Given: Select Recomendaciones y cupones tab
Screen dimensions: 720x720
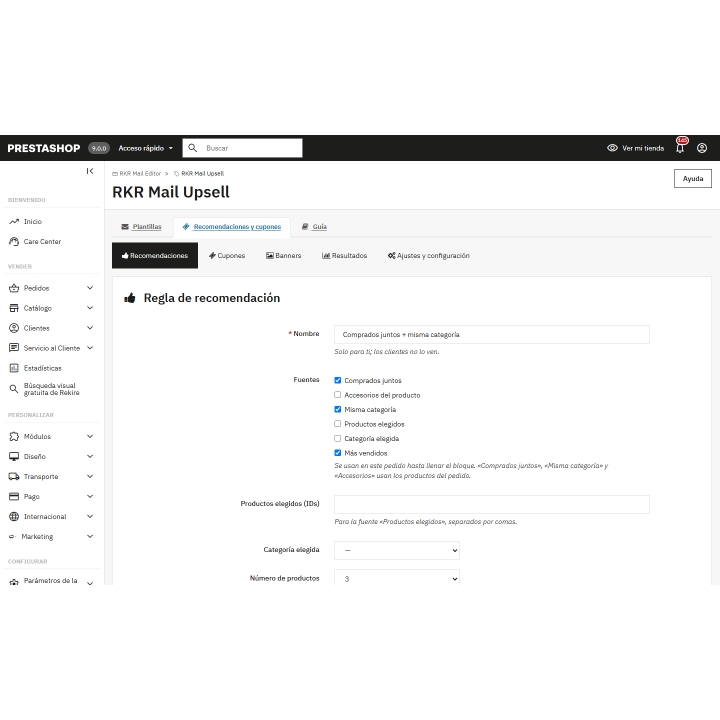Looking at the screenshot, I should click(232, 227).
